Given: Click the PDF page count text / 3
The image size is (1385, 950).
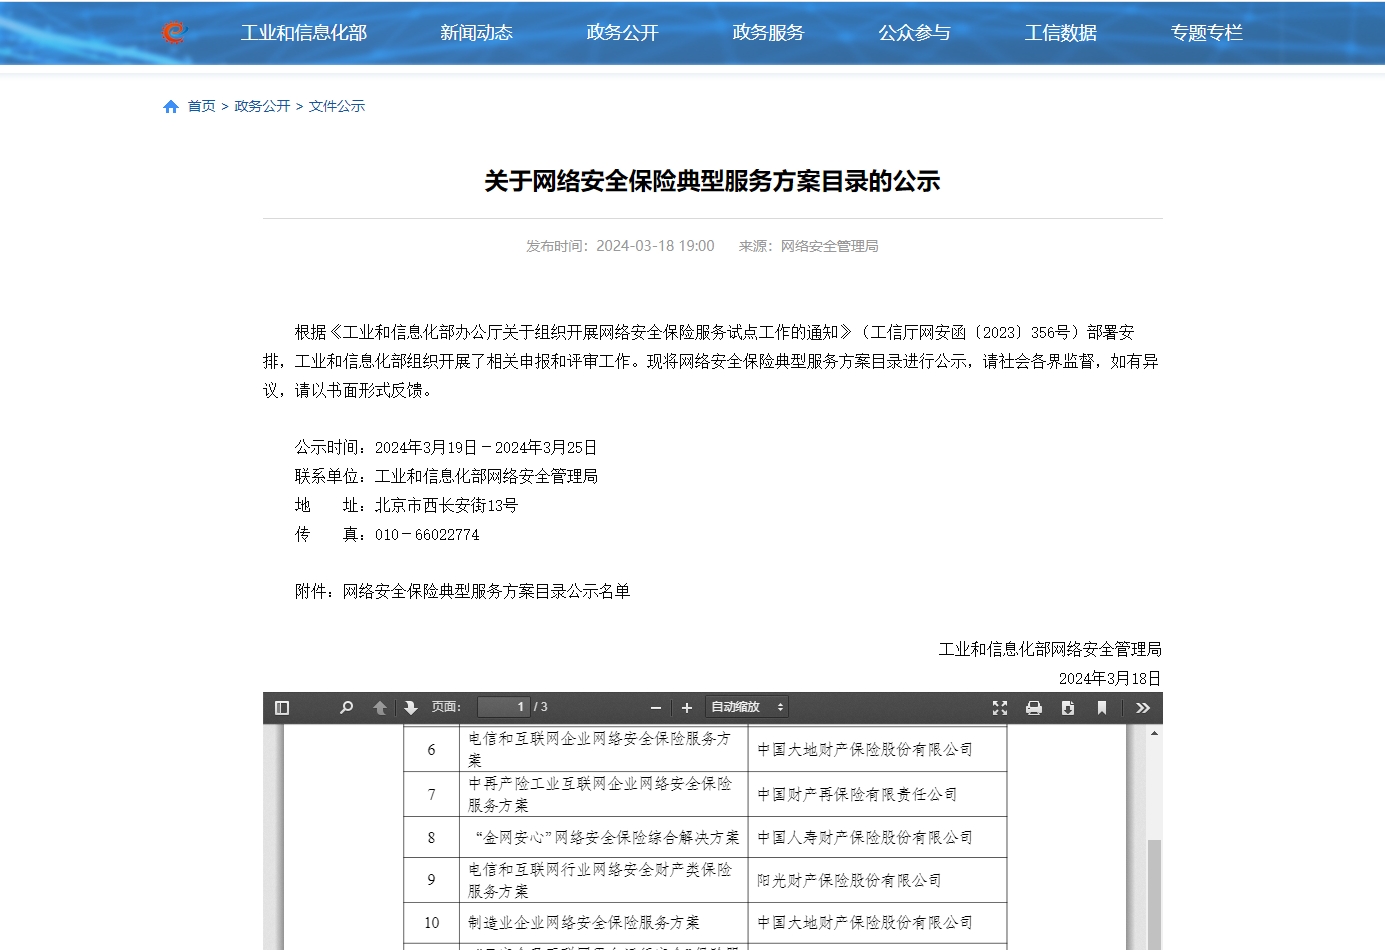Looking at the screenshot, I should [x=541, y=707].
